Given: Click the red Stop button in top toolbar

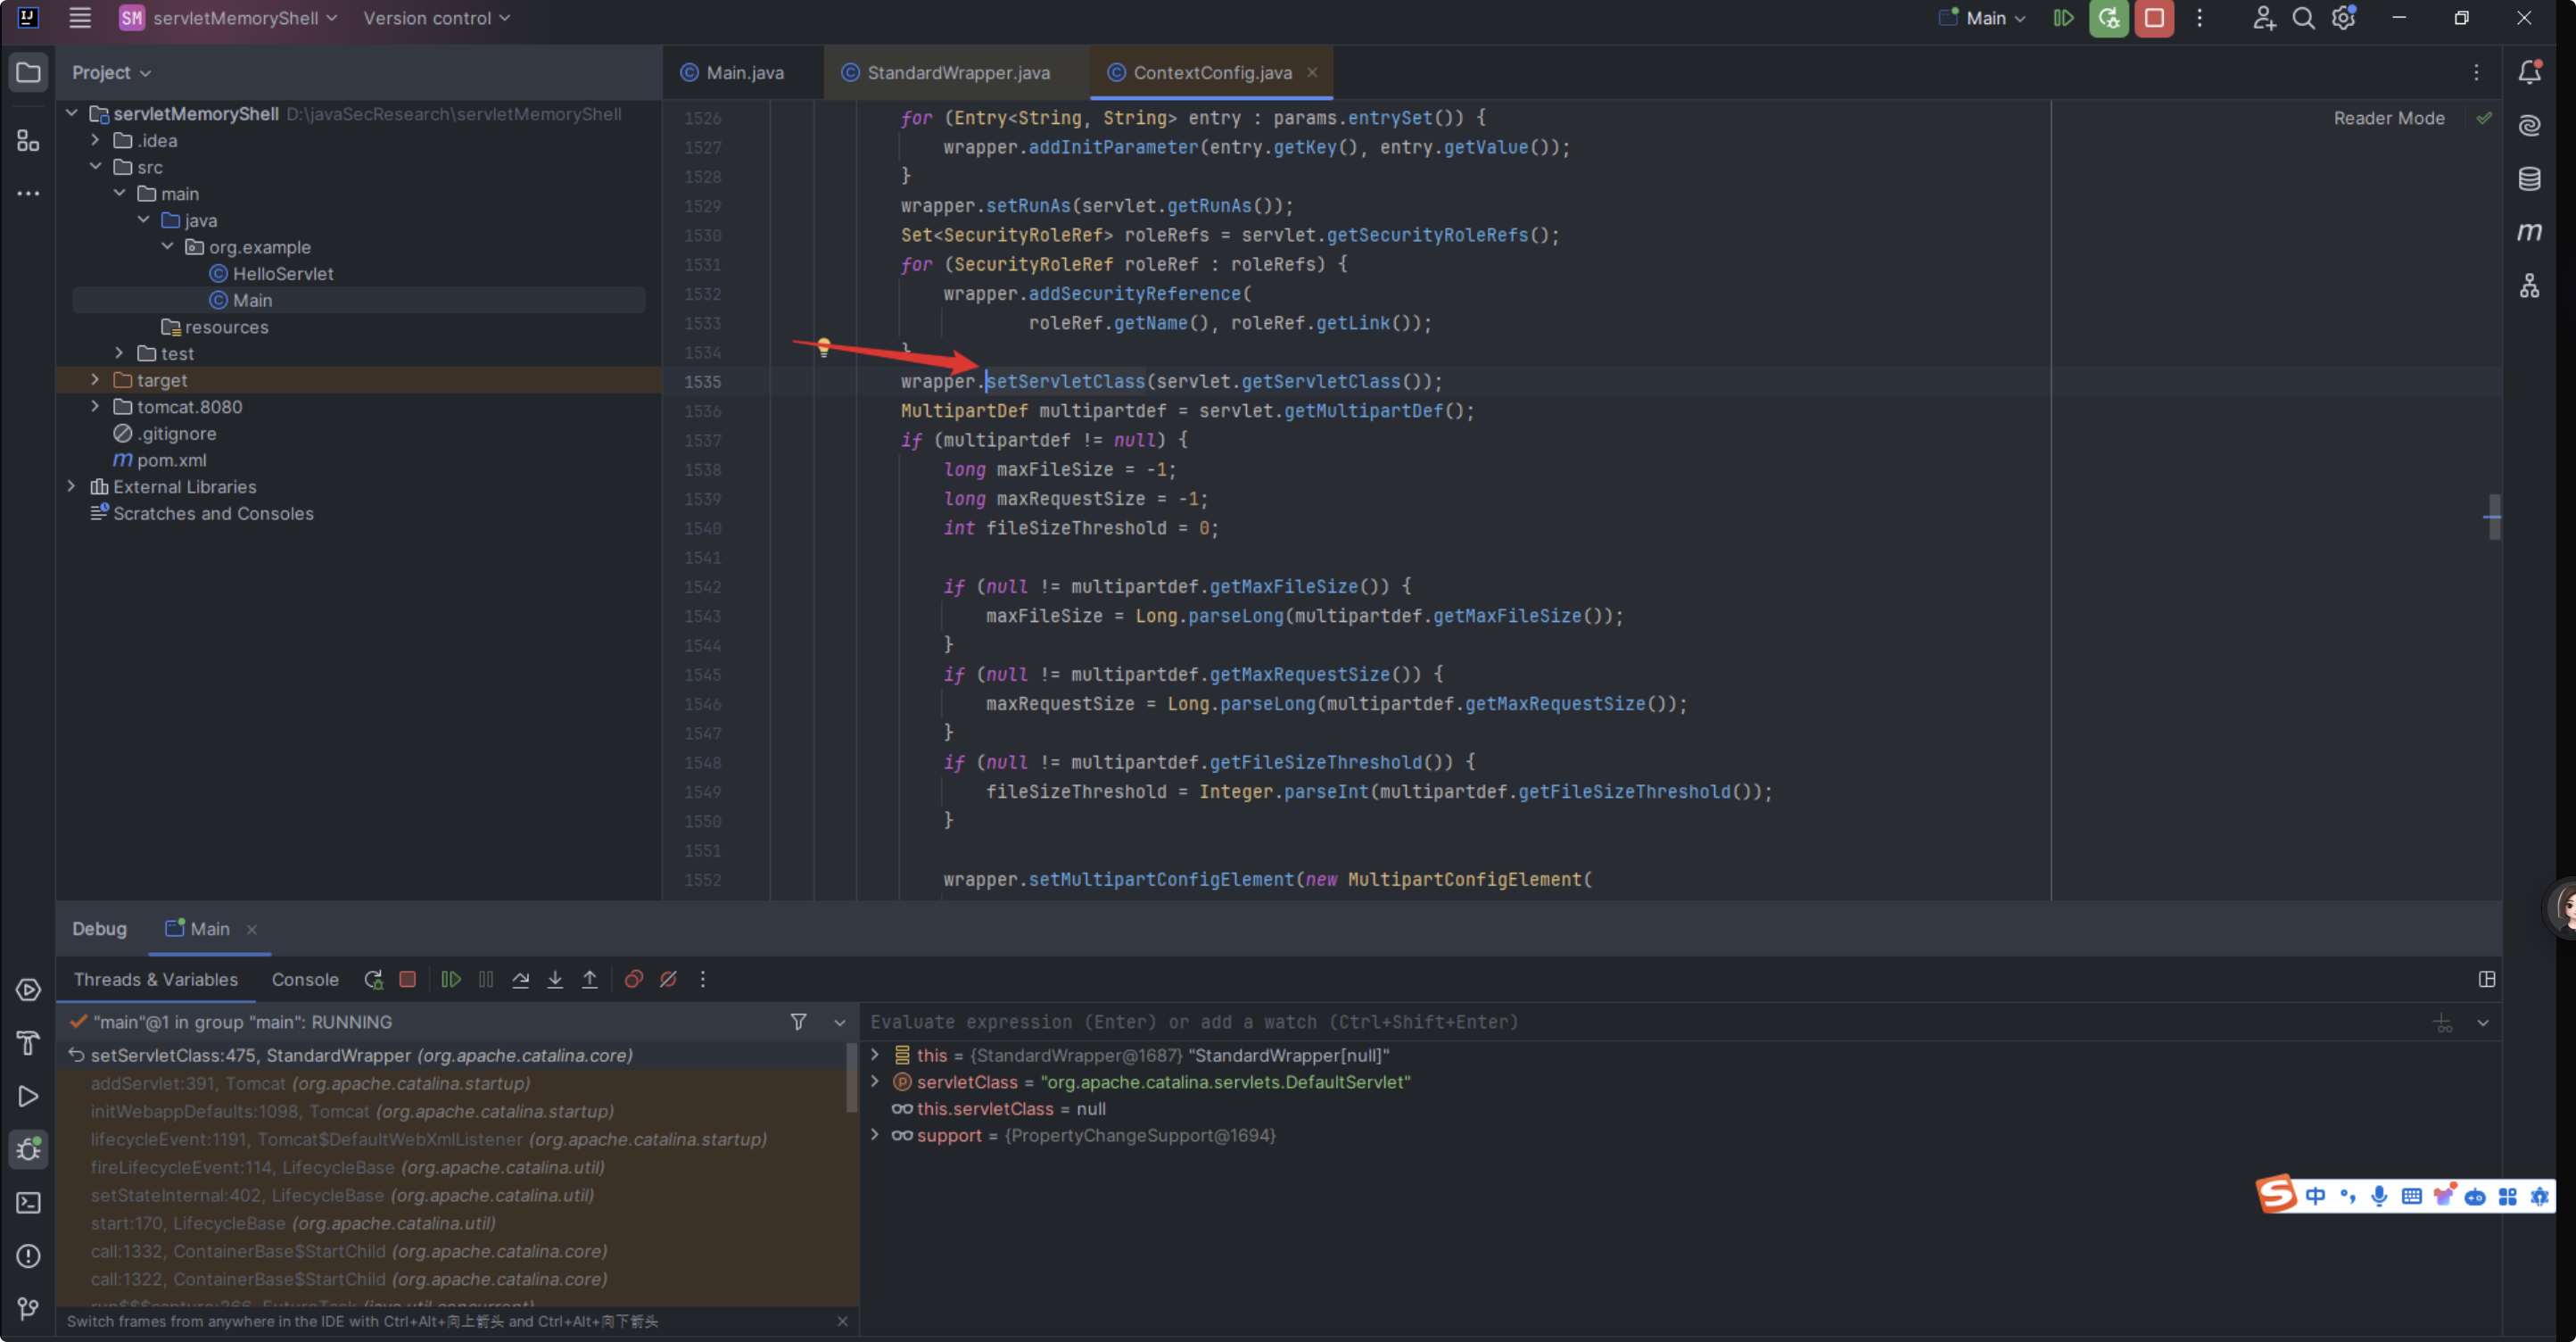Looking at the screenshot, I should [2154, 18].
